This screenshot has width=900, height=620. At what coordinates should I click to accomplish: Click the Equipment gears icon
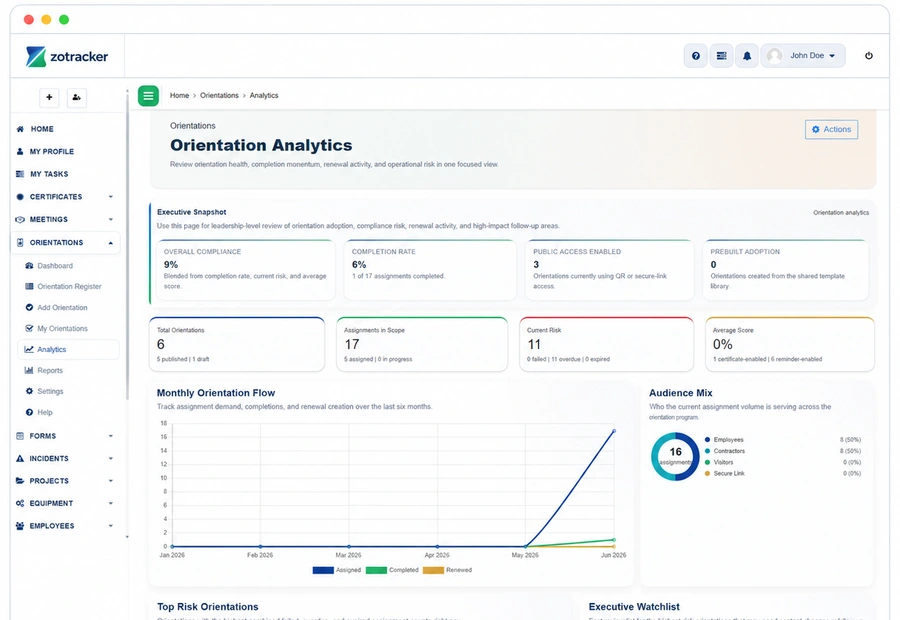pyautogui.click(x=20, y=503)
